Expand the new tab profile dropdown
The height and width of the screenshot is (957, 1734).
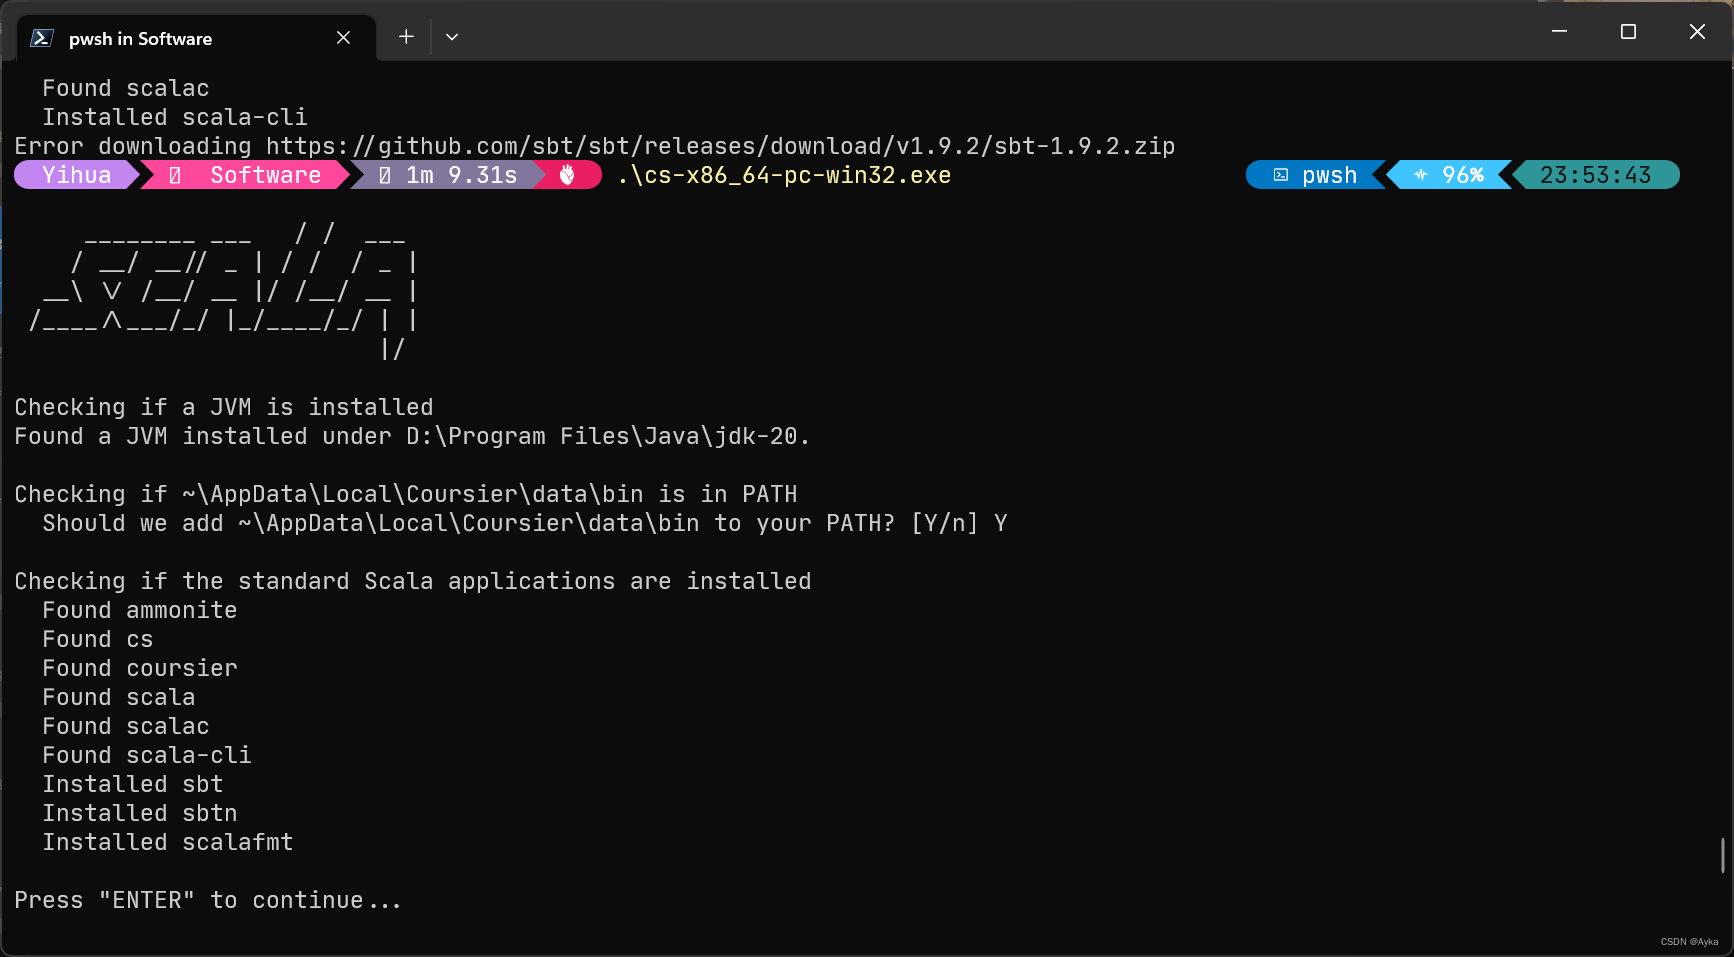click(x=452, y=37)
